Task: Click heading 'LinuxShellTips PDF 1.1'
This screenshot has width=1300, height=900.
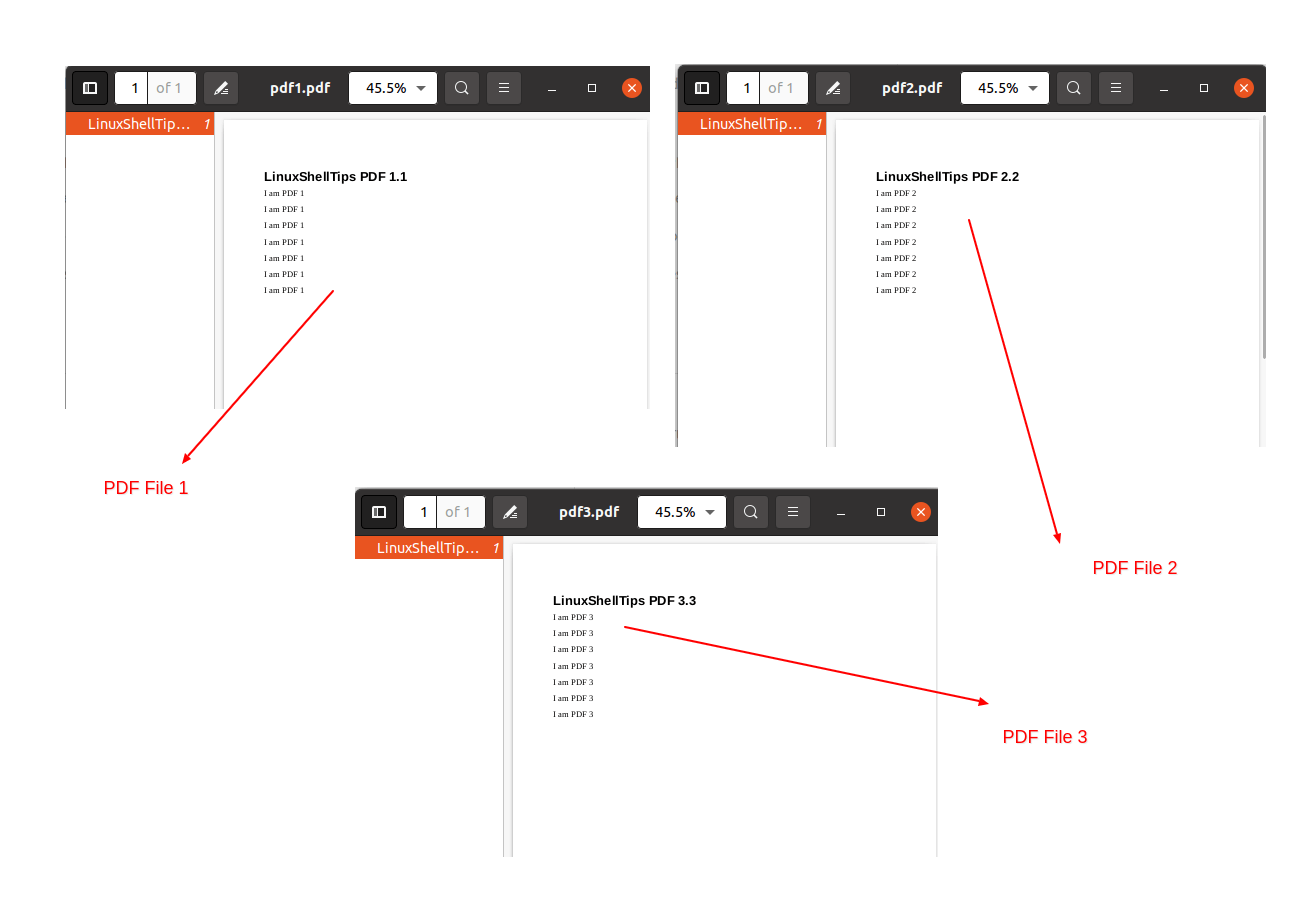Action: pos(335,177)
